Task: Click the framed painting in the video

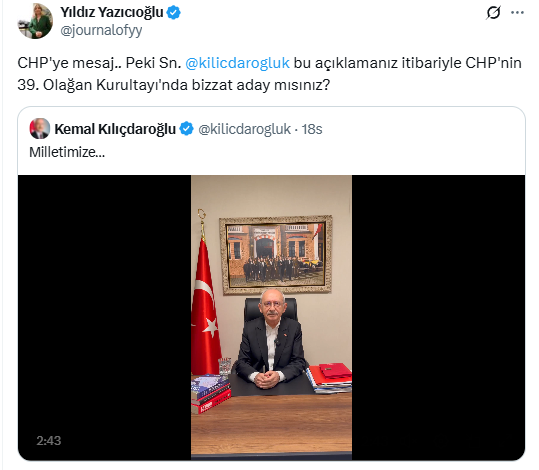Action: [276, 254]
